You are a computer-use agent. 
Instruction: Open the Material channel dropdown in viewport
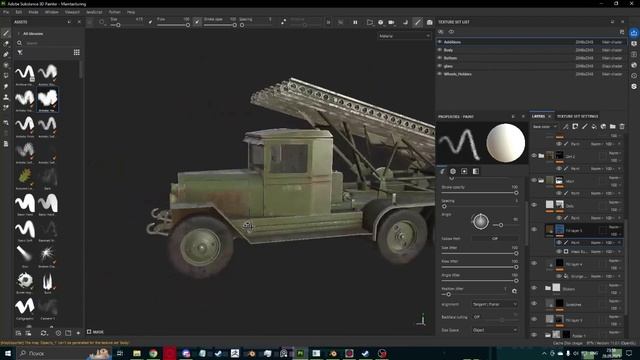(x=404, y=36)
